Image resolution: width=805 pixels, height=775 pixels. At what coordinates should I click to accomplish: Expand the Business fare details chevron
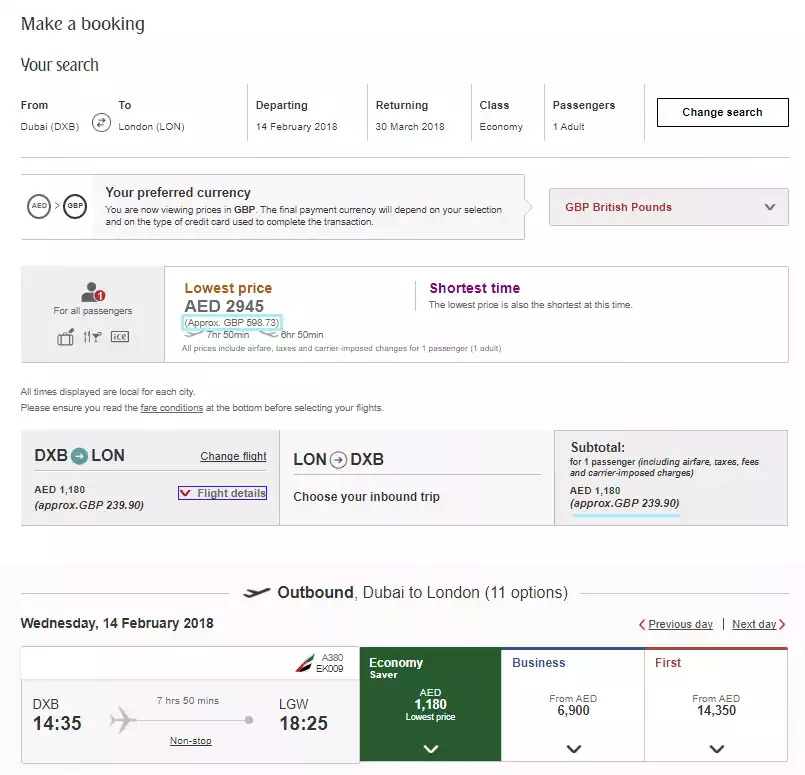point(573,748)
